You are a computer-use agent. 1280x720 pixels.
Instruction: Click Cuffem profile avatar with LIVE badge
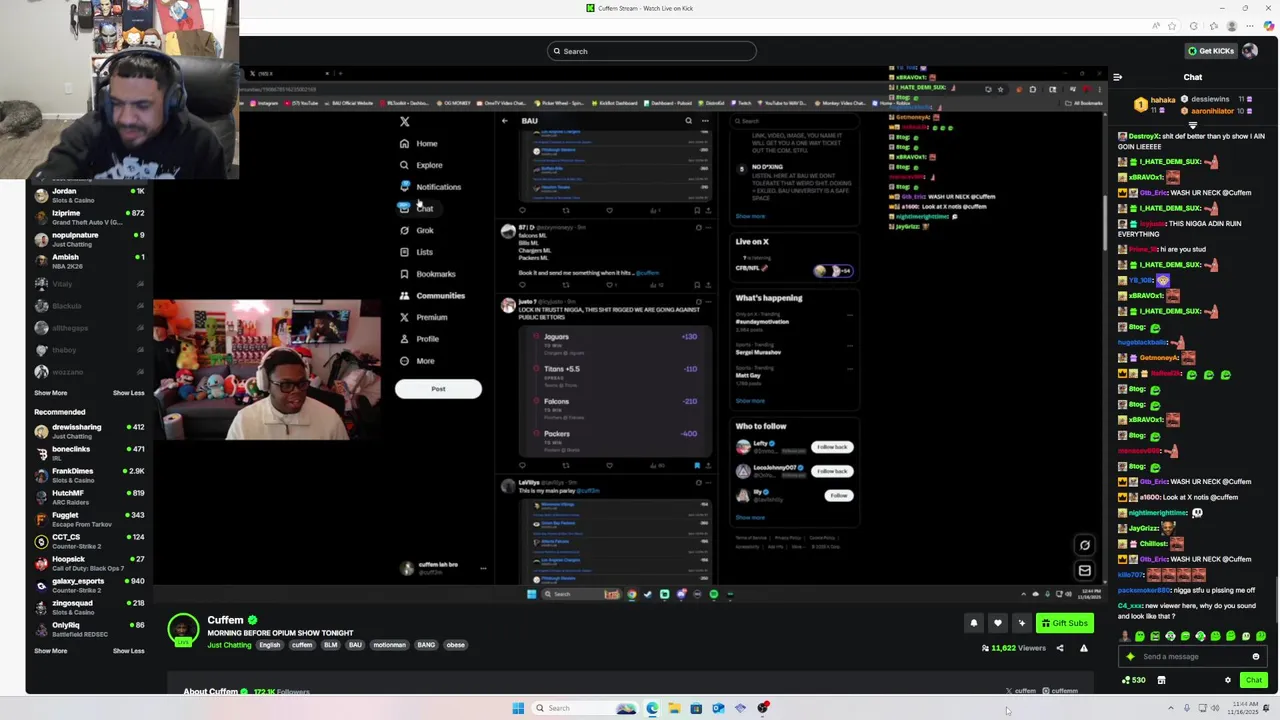(x=183, y=630)
